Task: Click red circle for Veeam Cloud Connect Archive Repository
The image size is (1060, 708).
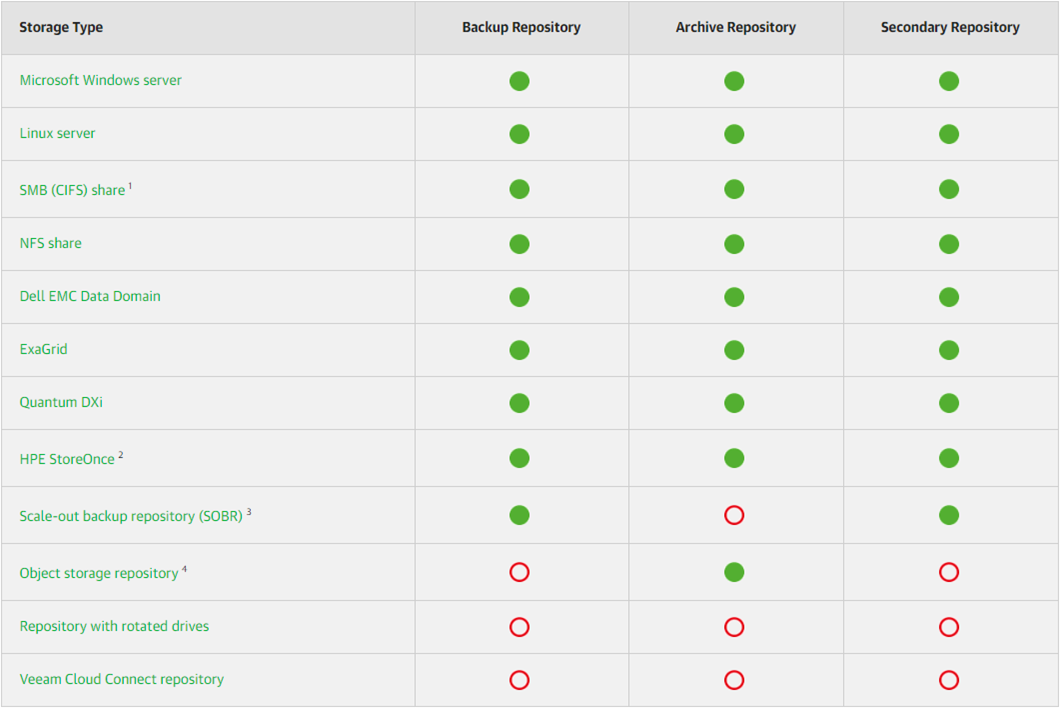Action: coord(734,680)
